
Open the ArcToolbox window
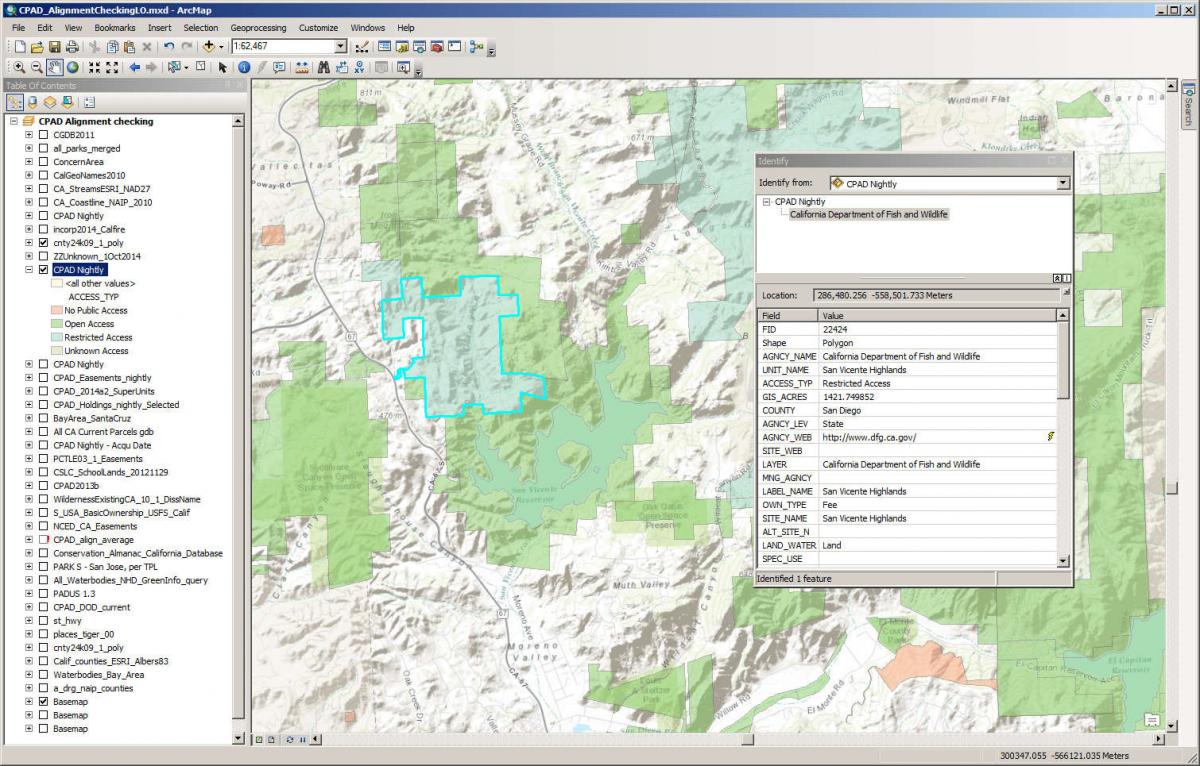pos(437,47)
